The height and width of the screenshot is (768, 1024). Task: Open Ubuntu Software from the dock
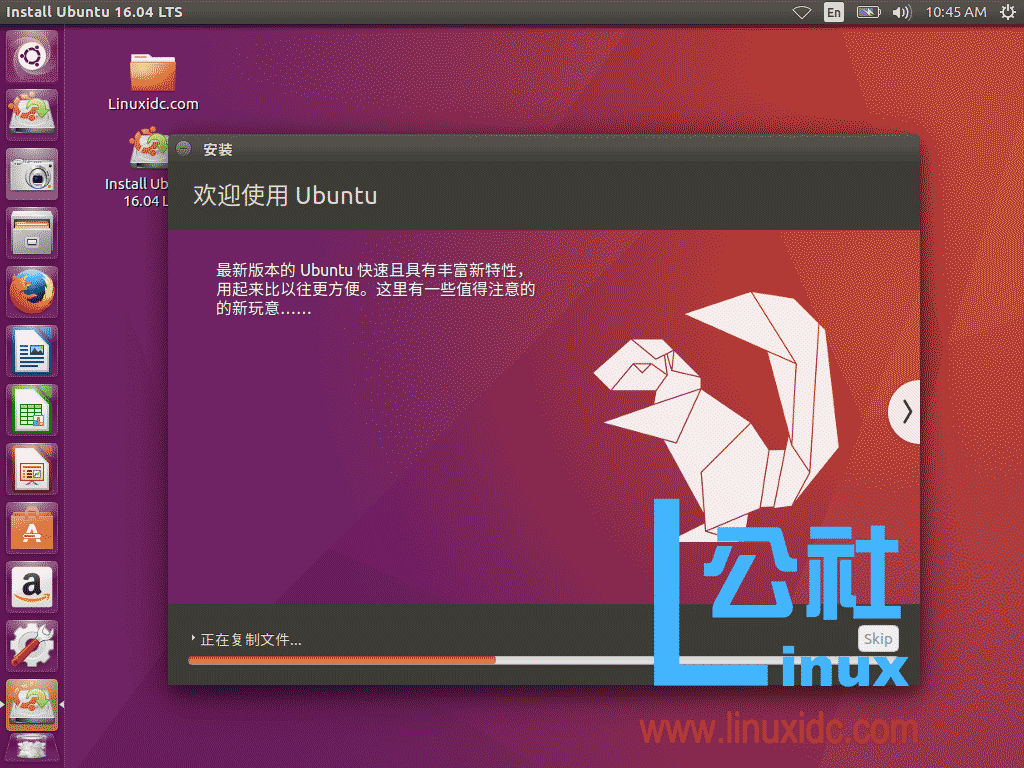tap(31, 528)
